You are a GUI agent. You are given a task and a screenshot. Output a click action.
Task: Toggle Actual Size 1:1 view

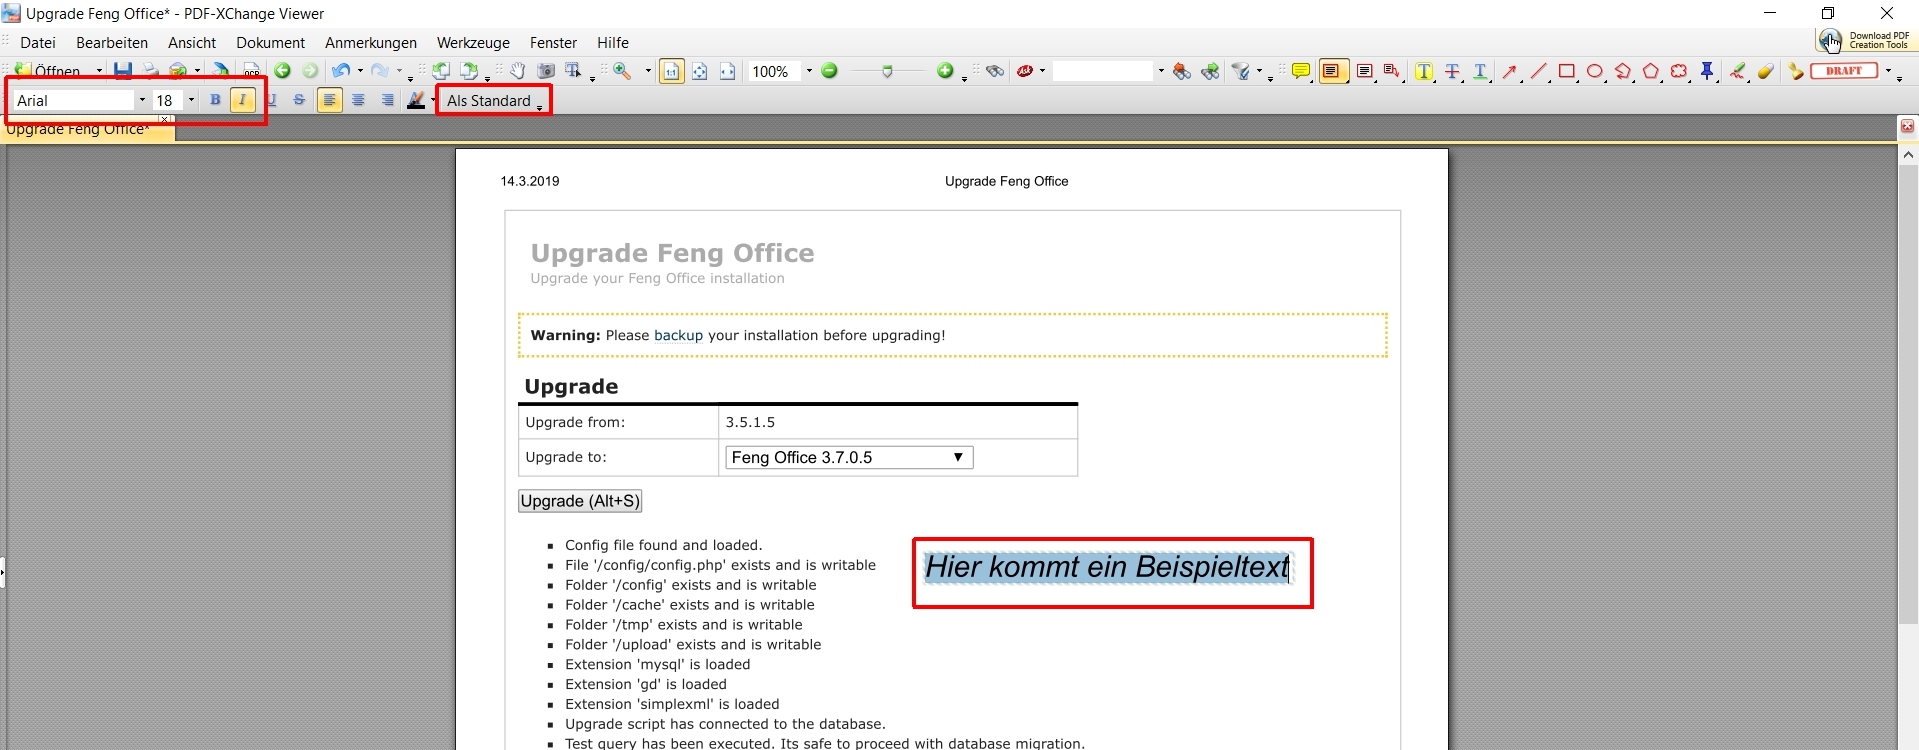coord(672,71)
